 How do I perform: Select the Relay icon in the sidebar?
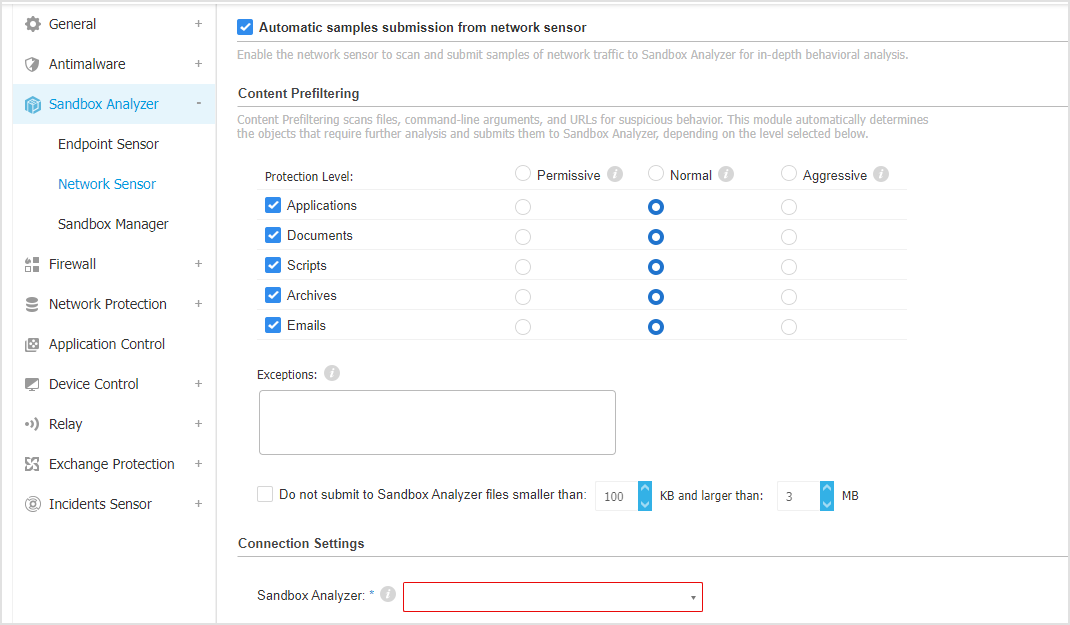30,423
